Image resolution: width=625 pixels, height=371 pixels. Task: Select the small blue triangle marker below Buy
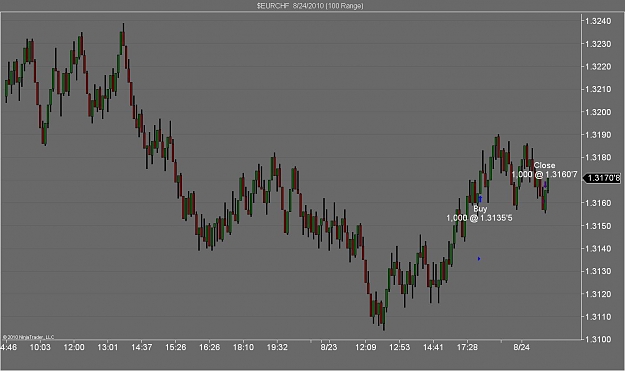pyautogui.click(x=479, y=259)
